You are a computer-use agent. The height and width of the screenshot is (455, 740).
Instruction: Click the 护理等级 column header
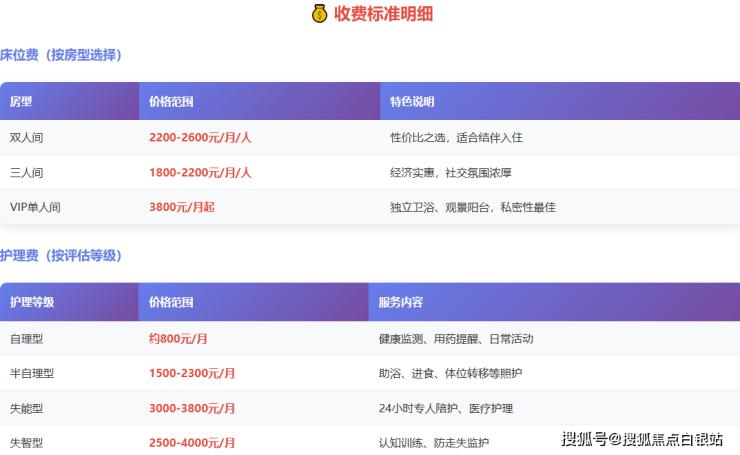tap(32, 302)
